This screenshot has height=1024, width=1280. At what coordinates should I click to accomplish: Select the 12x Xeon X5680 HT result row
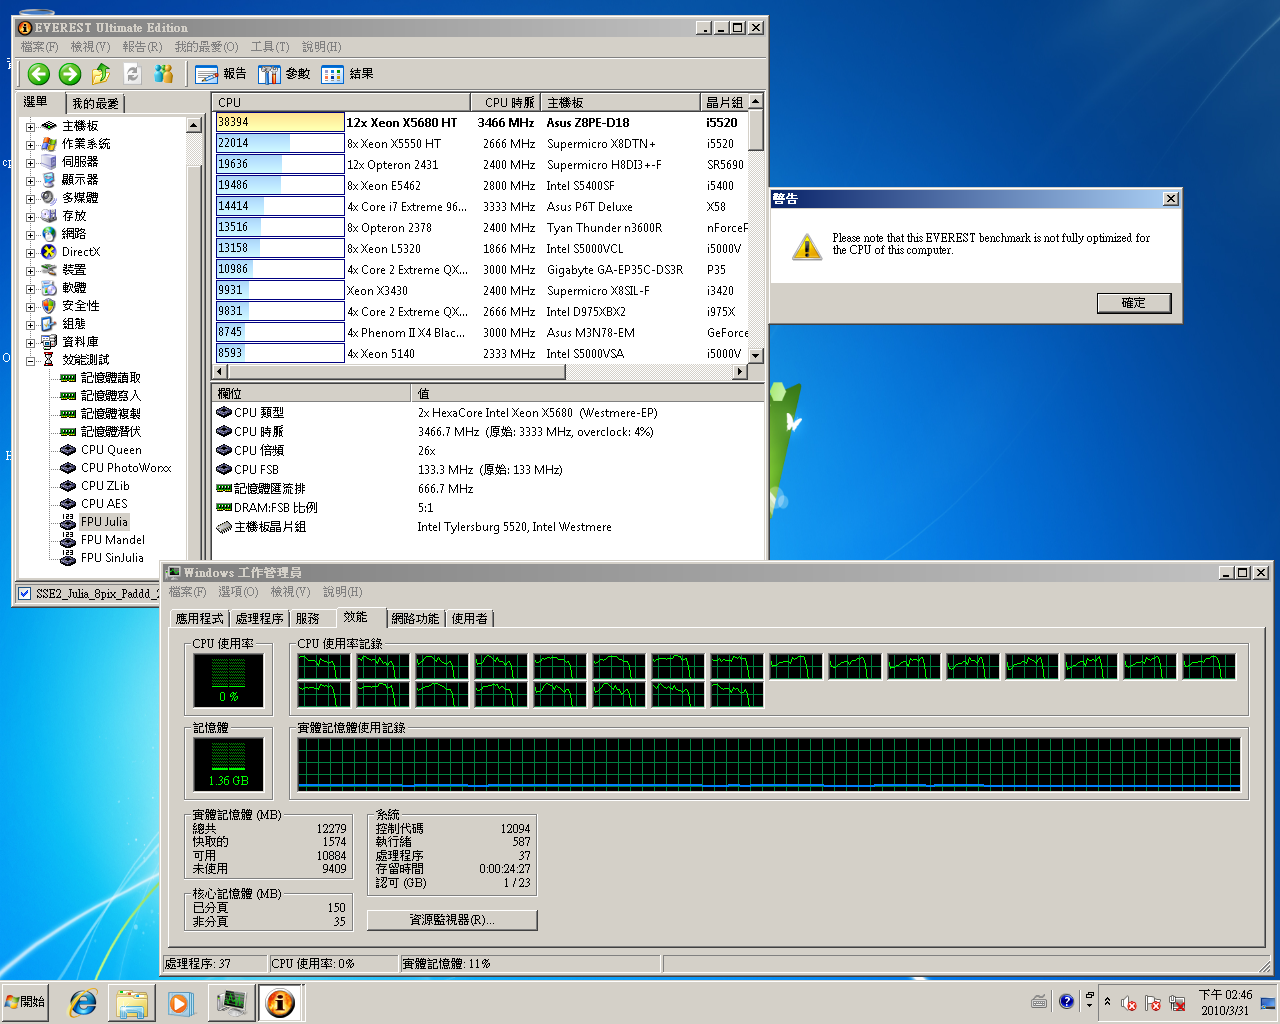[482, 123]
